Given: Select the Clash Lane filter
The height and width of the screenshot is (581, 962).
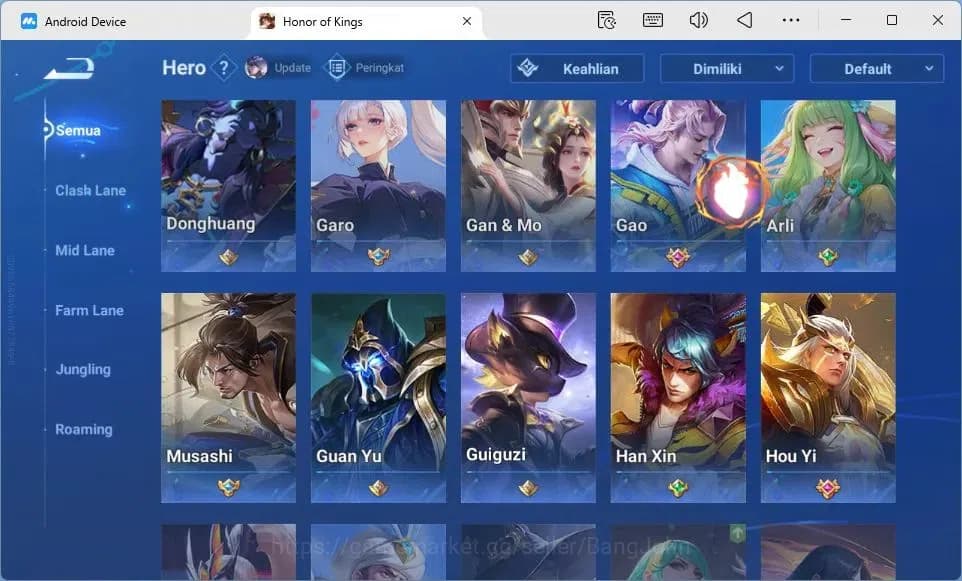Looking at the screenshot, I should tap(90, 190).
